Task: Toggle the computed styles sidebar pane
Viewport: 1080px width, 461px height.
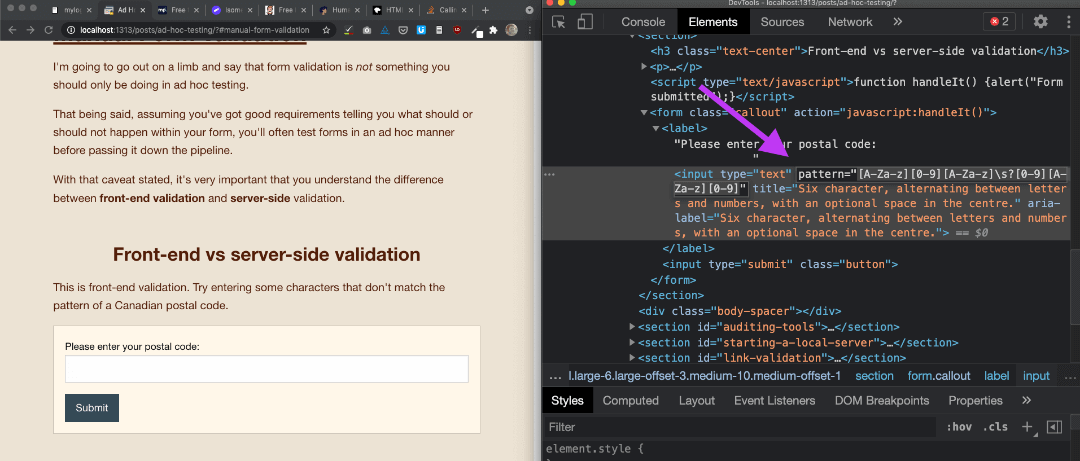Action: [x=1053, y=427]
